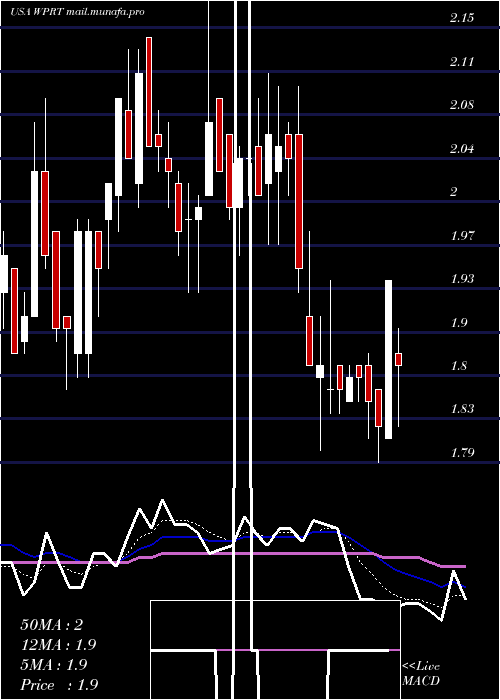Image resolution: width=500 pixels, height=700 pixels.
Task: Click the 1.93 price axis label
Action: coord(462,279)
